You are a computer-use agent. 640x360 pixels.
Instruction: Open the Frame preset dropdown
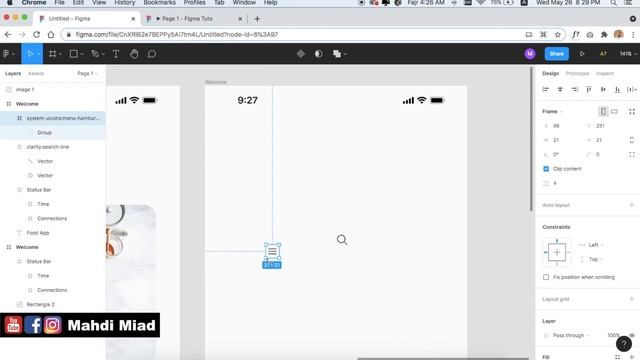[x=552, y=111]
